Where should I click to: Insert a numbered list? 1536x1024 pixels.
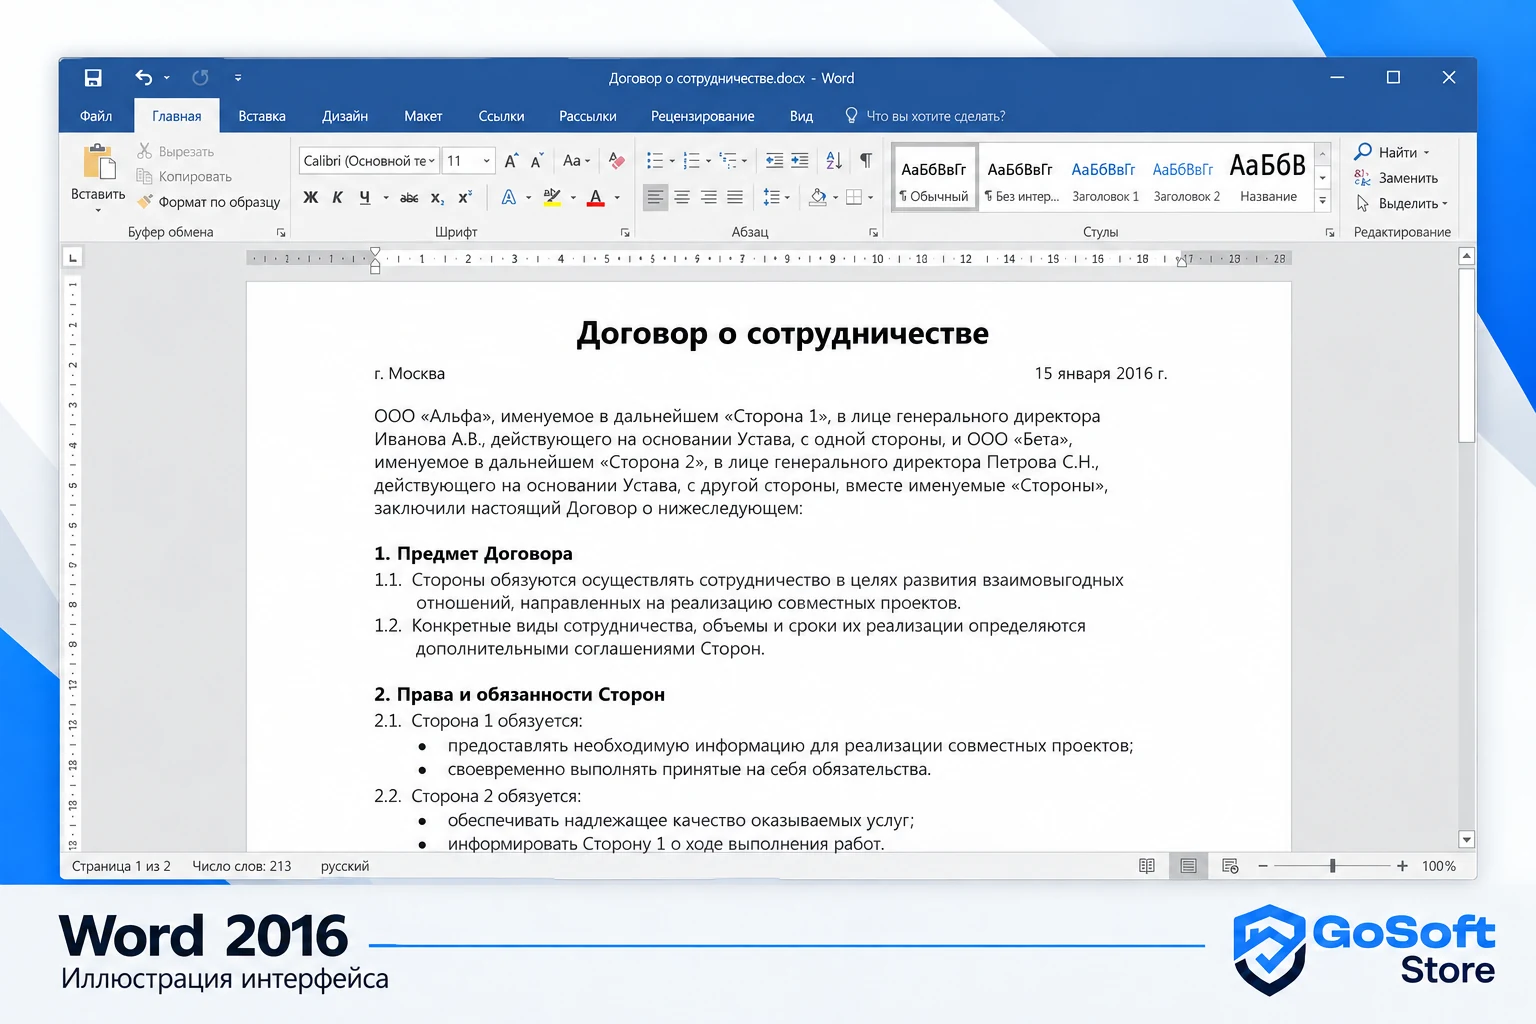(691, 161)
